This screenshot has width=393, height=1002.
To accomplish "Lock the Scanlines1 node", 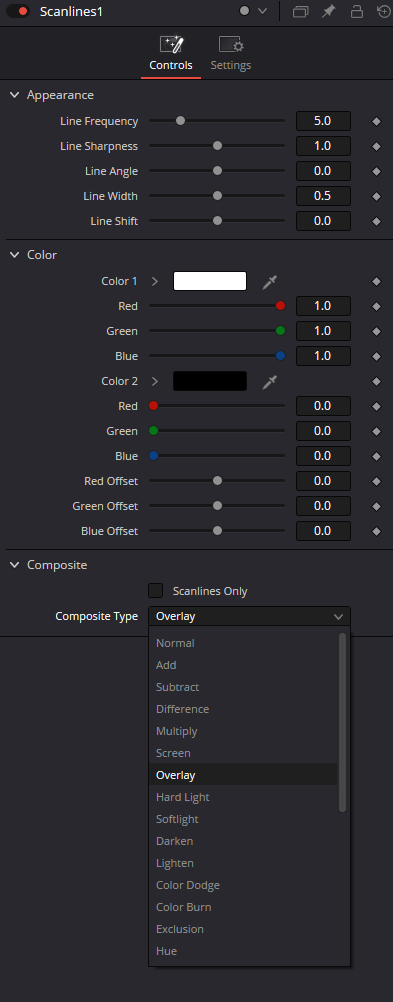I will tap(357, 12).
